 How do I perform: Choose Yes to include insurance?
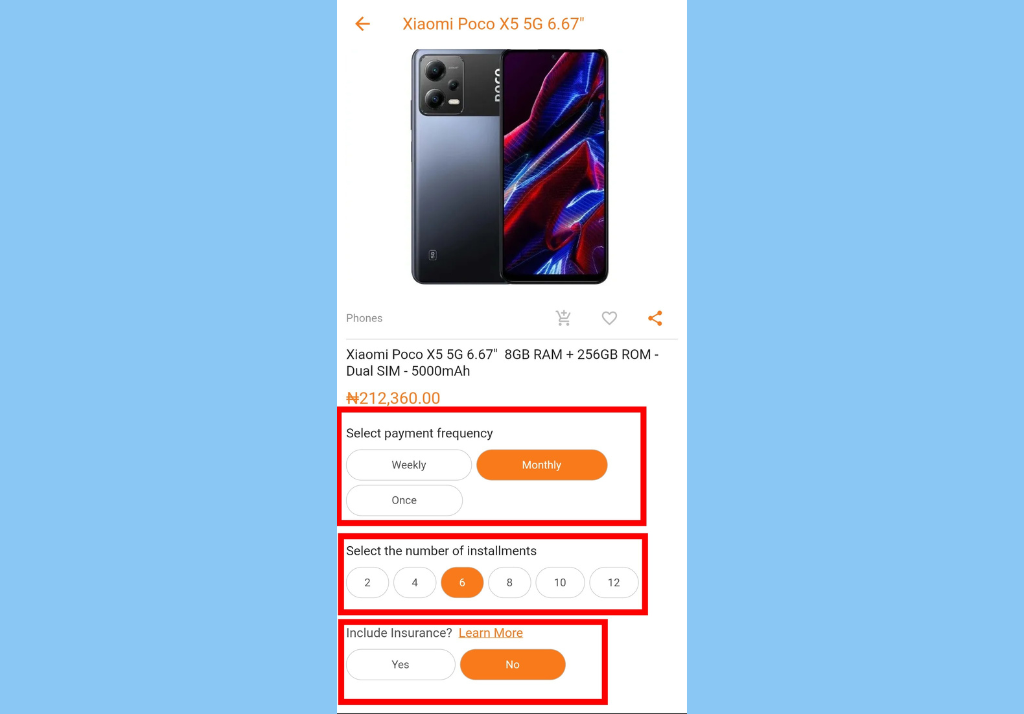click(x=400, y=665)
